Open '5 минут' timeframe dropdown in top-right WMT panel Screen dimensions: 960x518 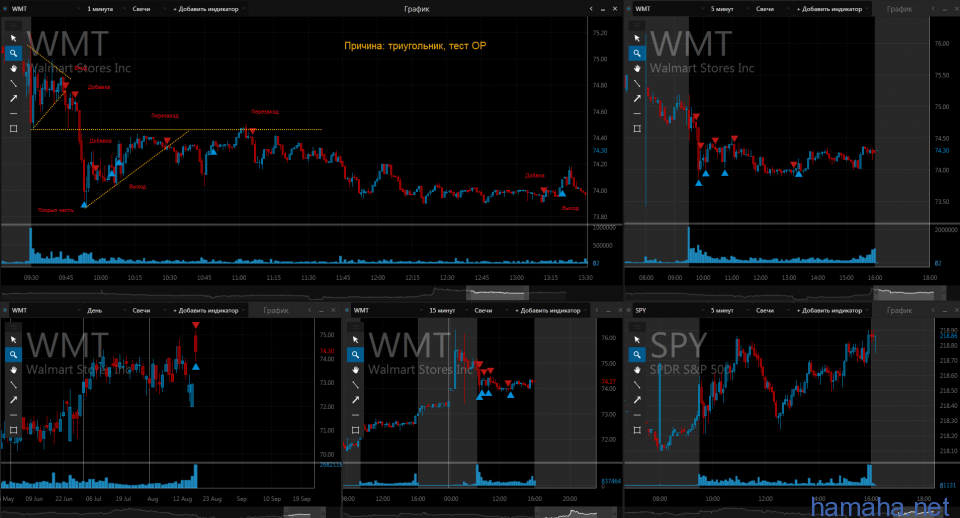point(726,9)
